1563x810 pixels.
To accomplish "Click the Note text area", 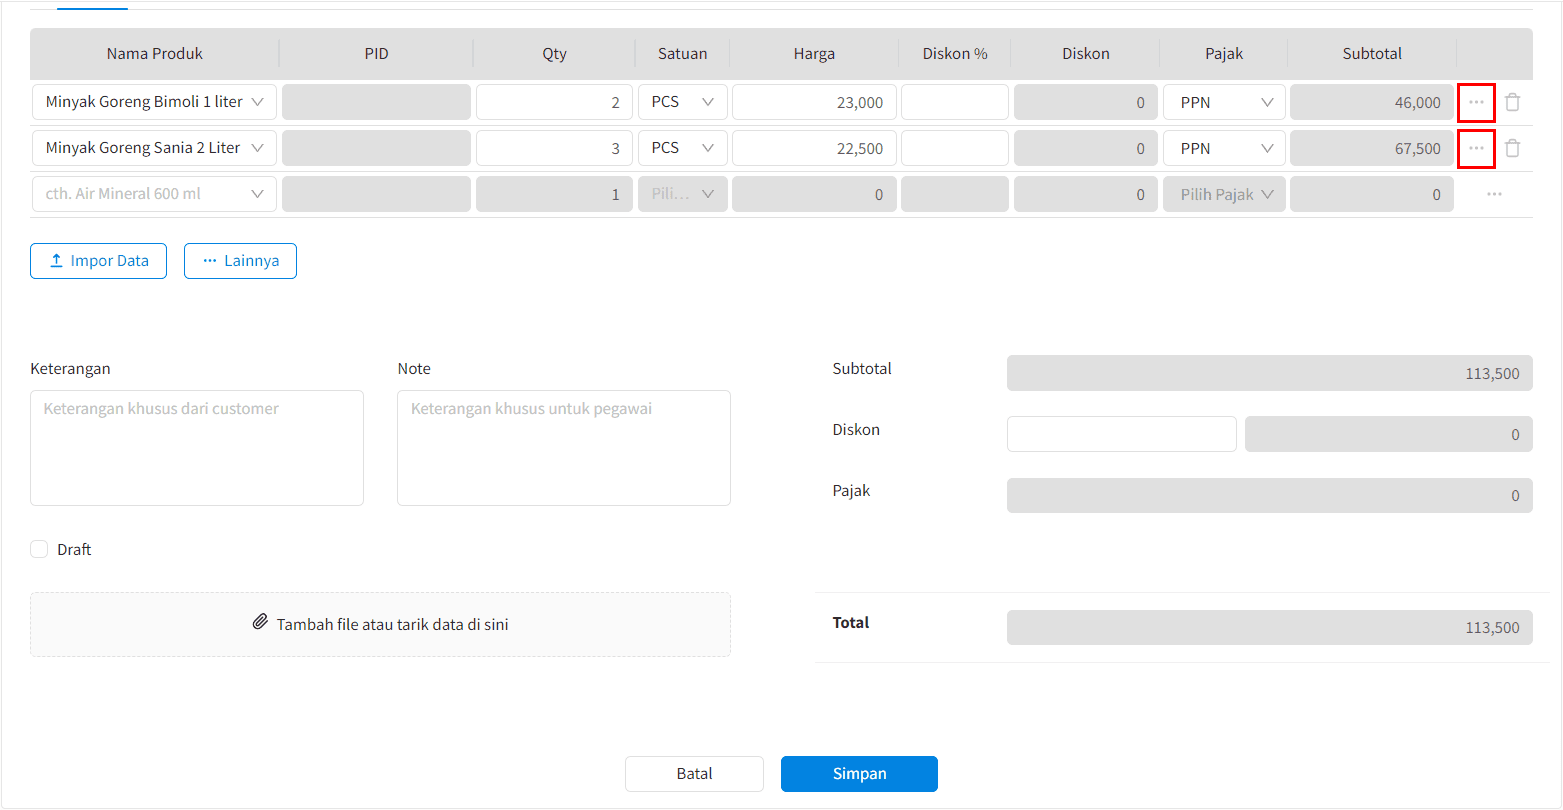I will pyautogui.click(x=563, y=448).
